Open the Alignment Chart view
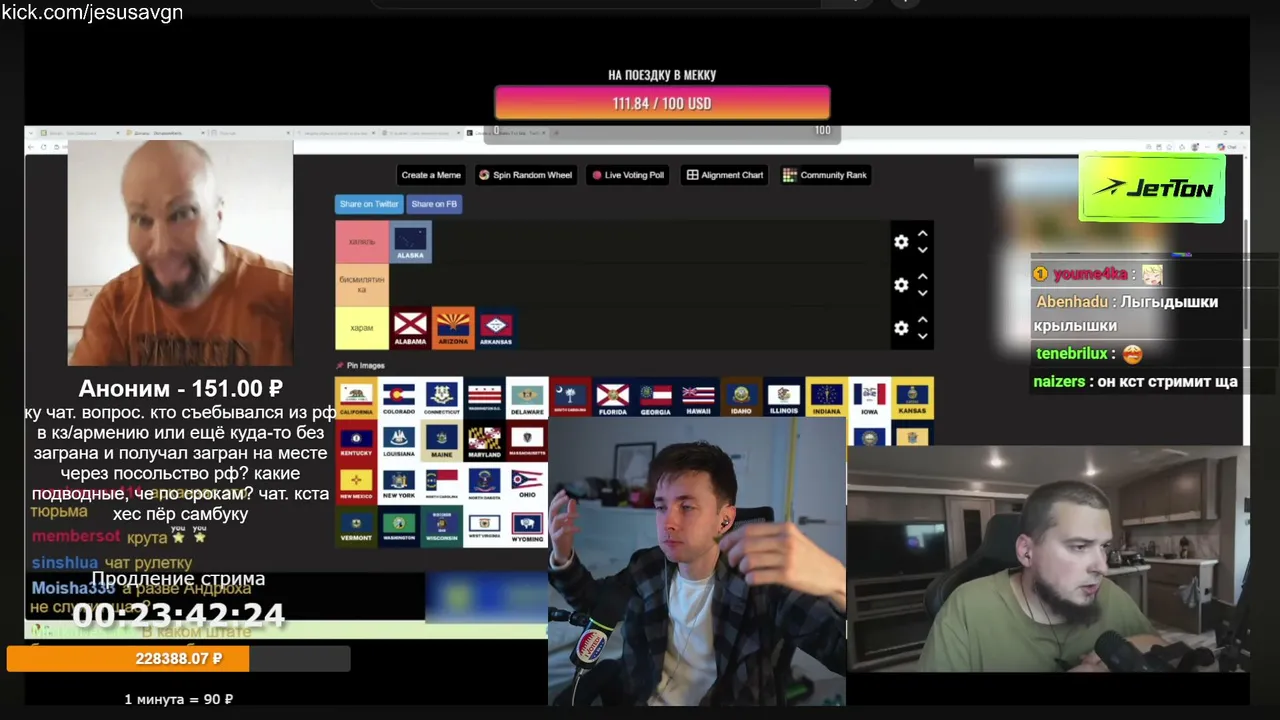1280x720 pixels. point(725,175)
